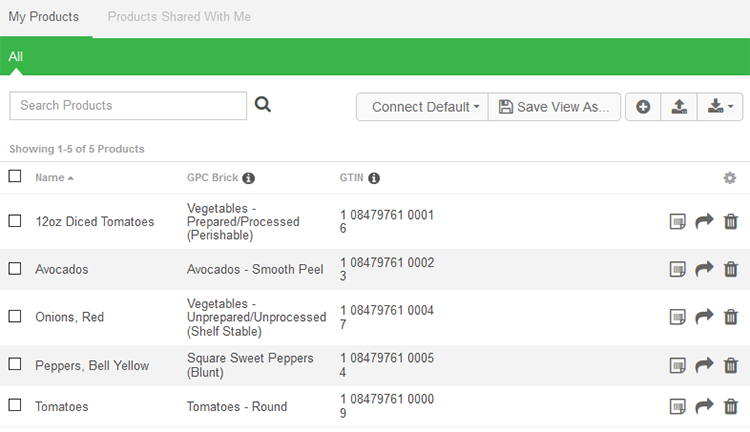Open table column settings gear
This screenshot has width=750, height=432.
pos(730,178)
